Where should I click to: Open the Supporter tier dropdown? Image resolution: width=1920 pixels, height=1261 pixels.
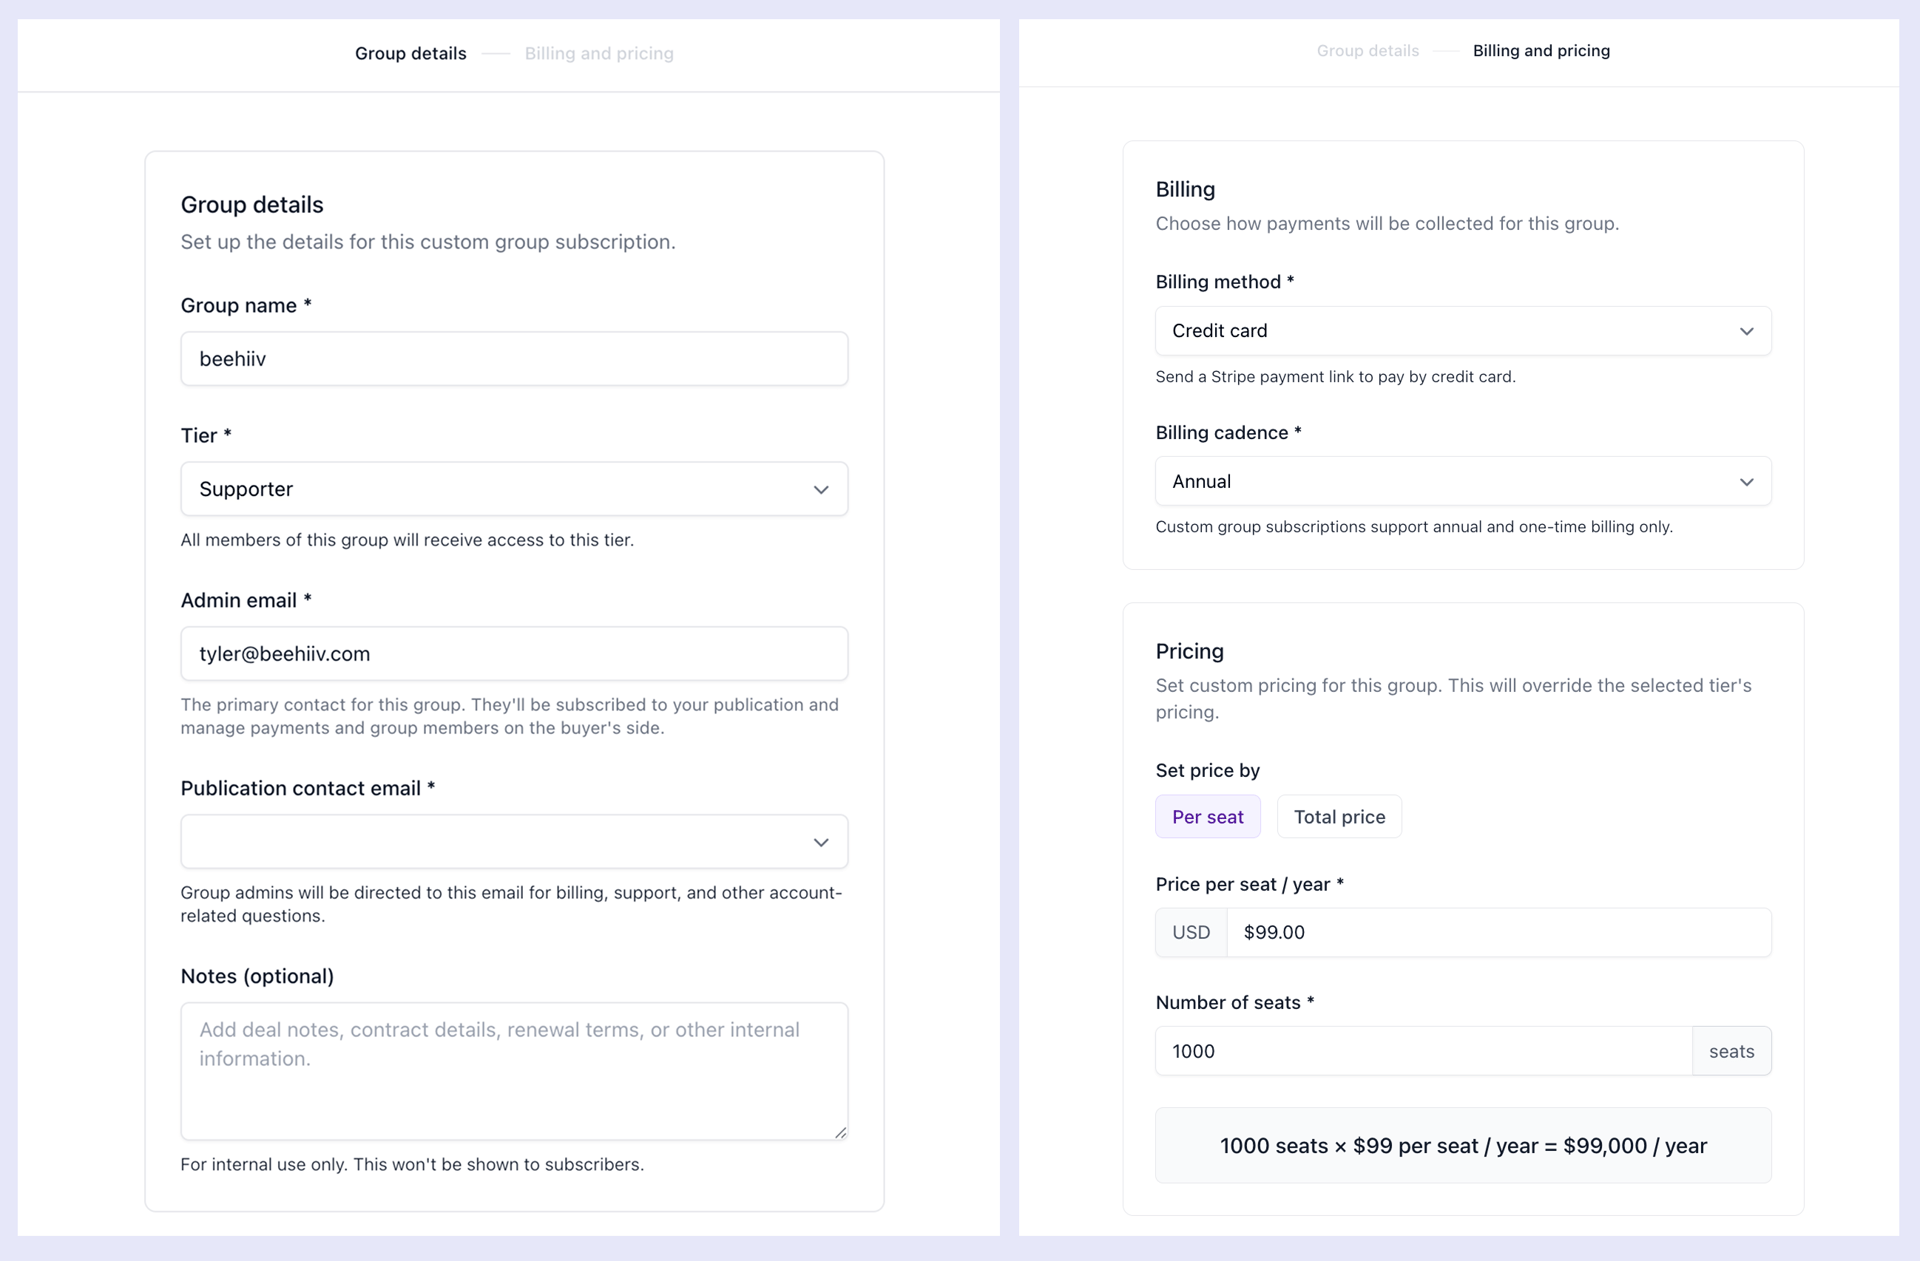[x=514, y=489]
